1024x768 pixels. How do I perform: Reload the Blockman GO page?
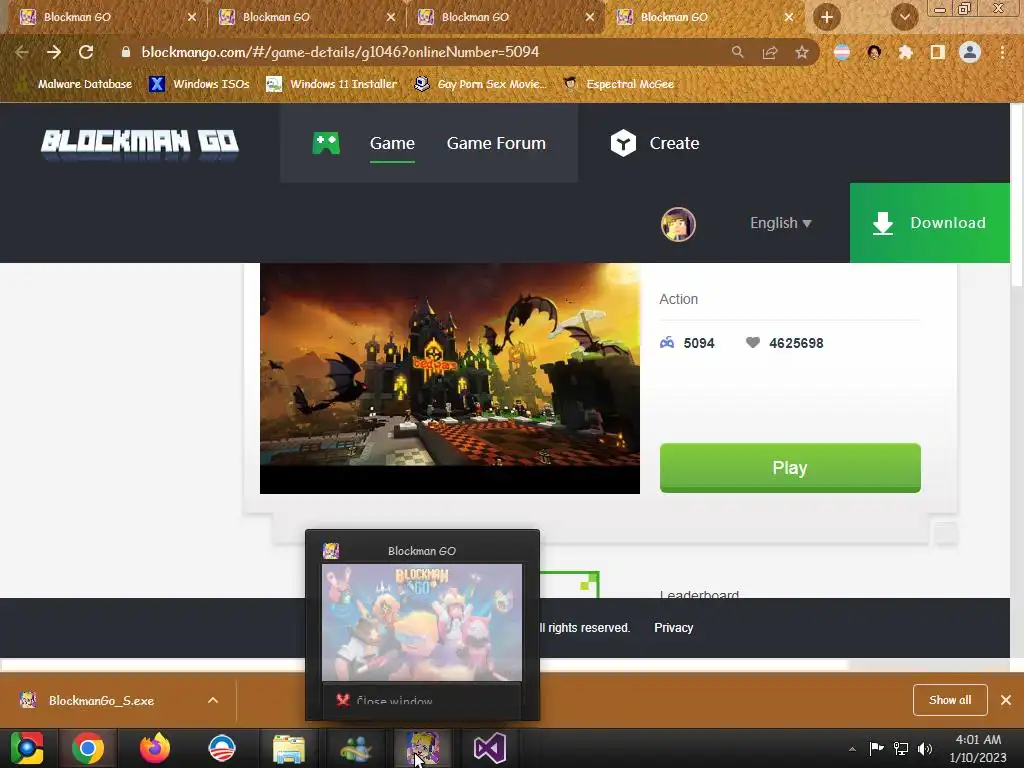click(86, 52)
